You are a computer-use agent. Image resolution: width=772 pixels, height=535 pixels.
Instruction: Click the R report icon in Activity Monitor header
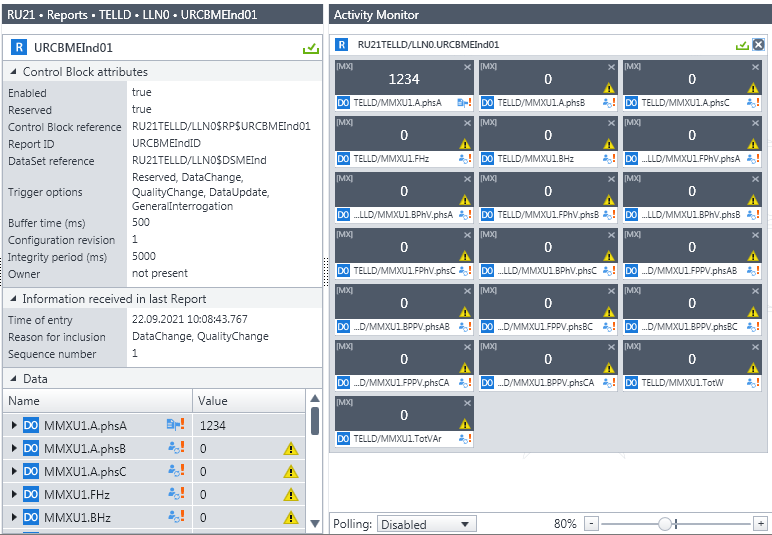343,45
